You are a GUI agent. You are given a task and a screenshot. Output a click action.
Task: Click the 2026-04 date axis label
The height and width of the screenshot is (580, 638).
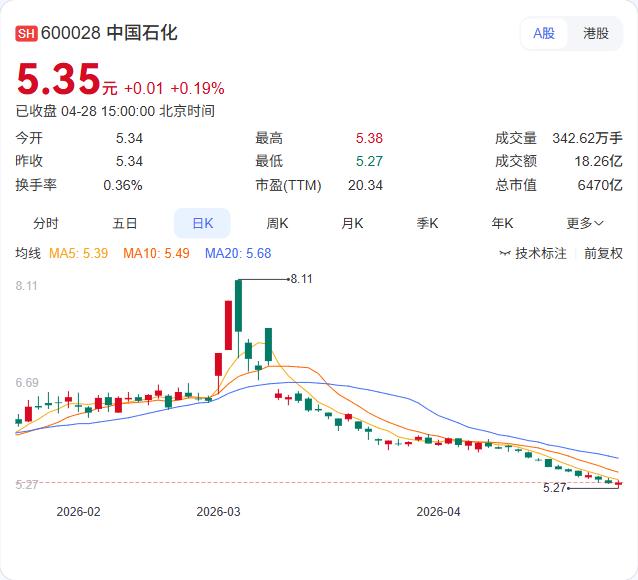point(438,512)
